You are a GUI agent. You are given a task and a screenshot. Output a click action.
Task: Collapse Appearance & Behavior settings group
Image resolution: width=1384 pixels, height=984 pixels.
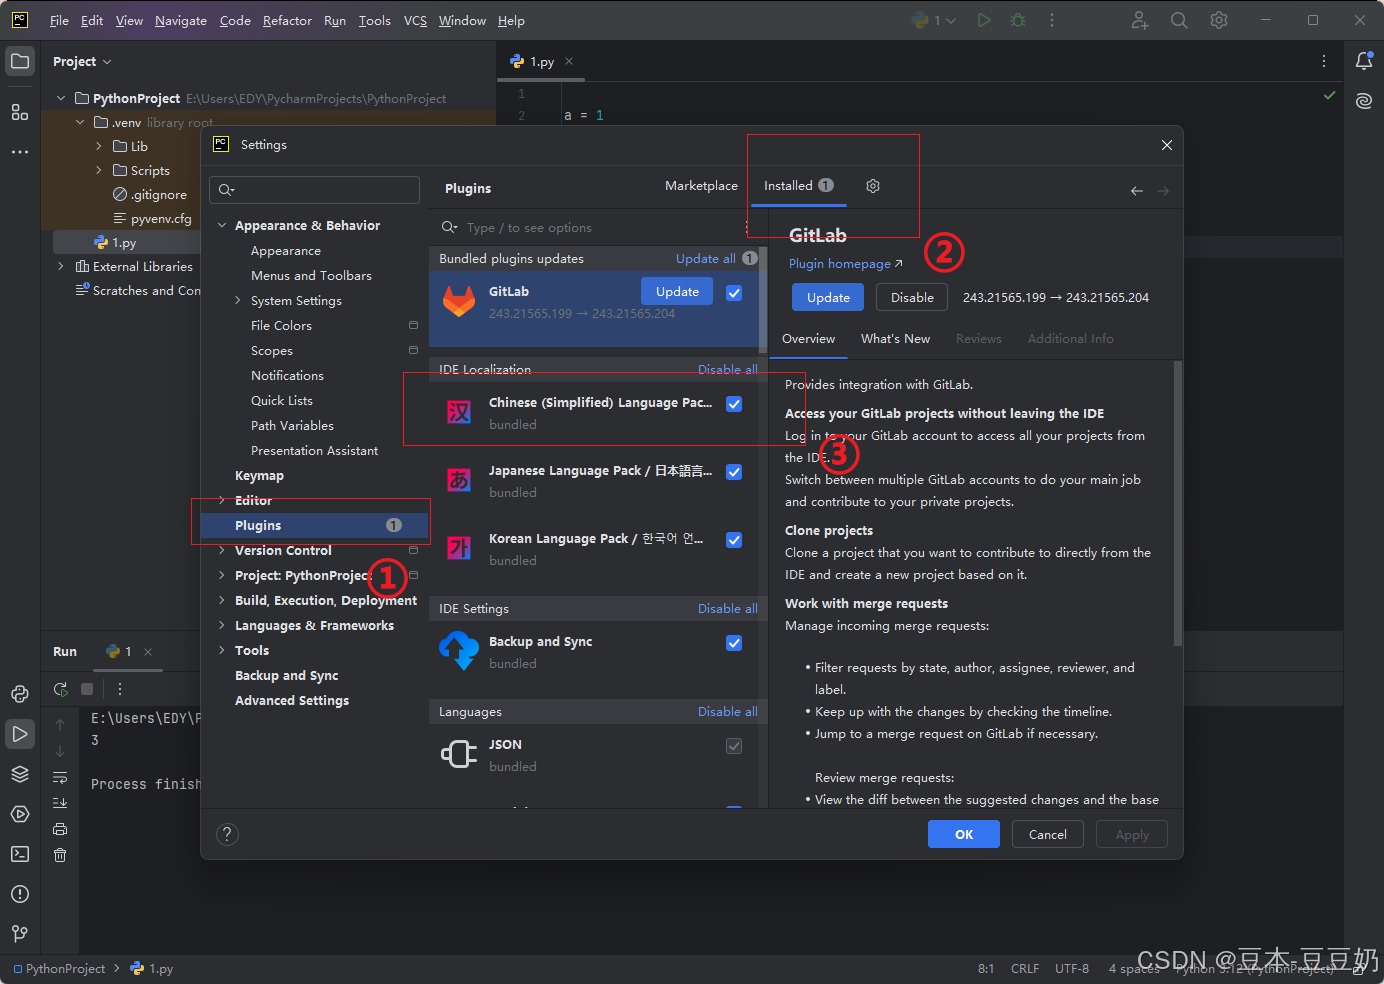(222, 225)
